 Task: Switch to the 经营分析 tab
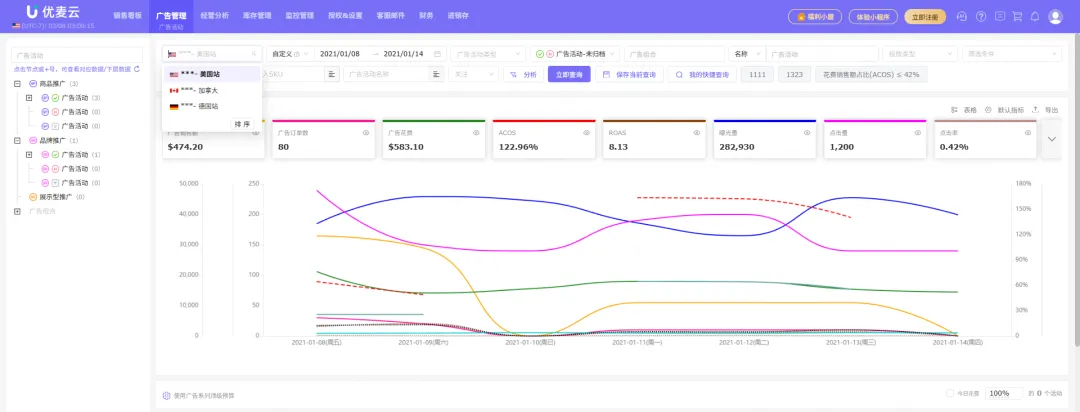[x=214, y=16]
